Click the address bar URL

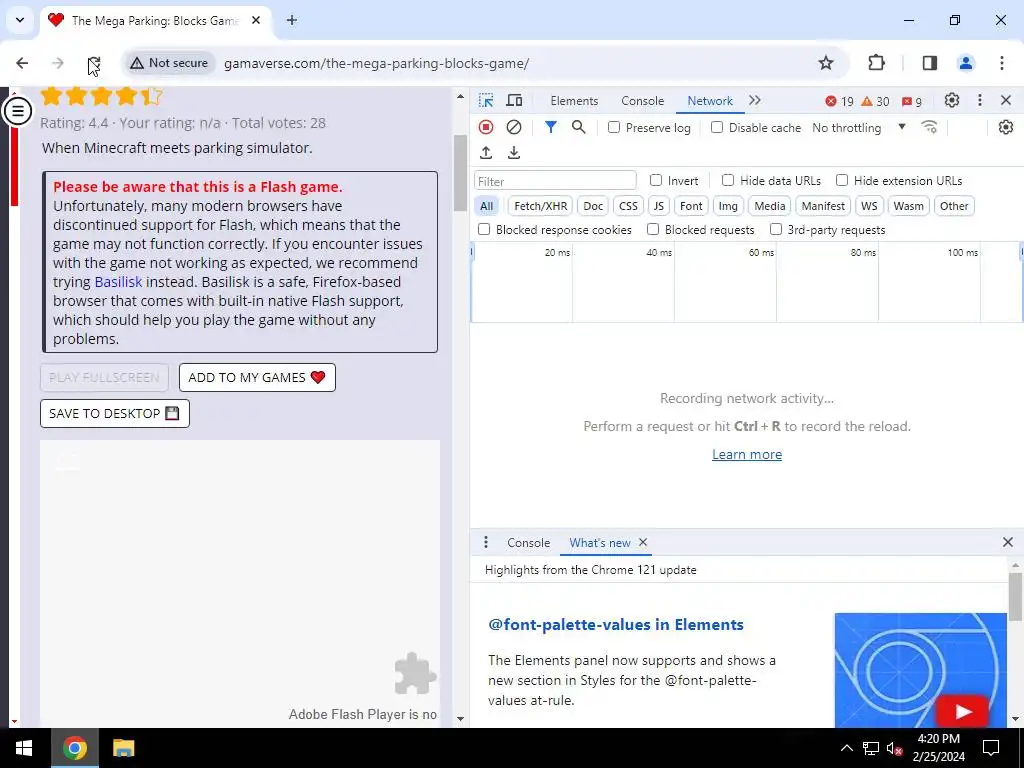(376, 63)
